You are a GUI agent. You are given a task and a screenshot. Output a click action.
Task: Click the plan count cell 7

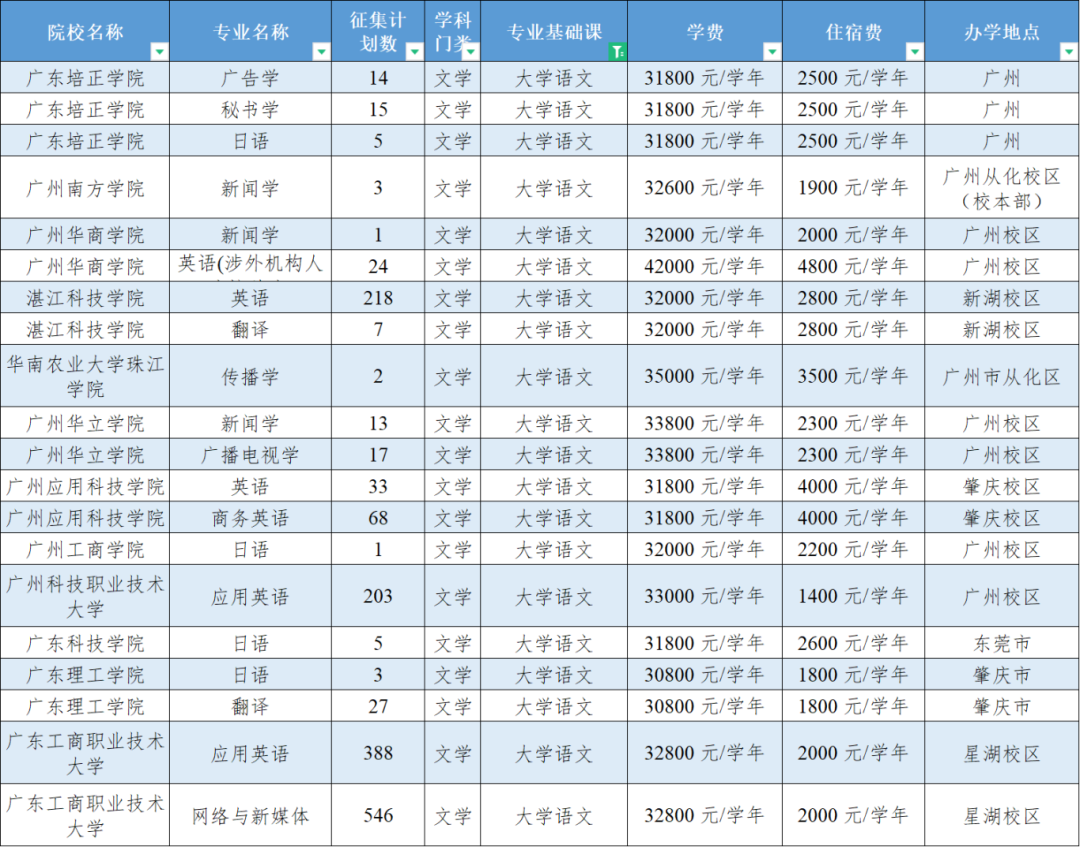pos(378,329)
